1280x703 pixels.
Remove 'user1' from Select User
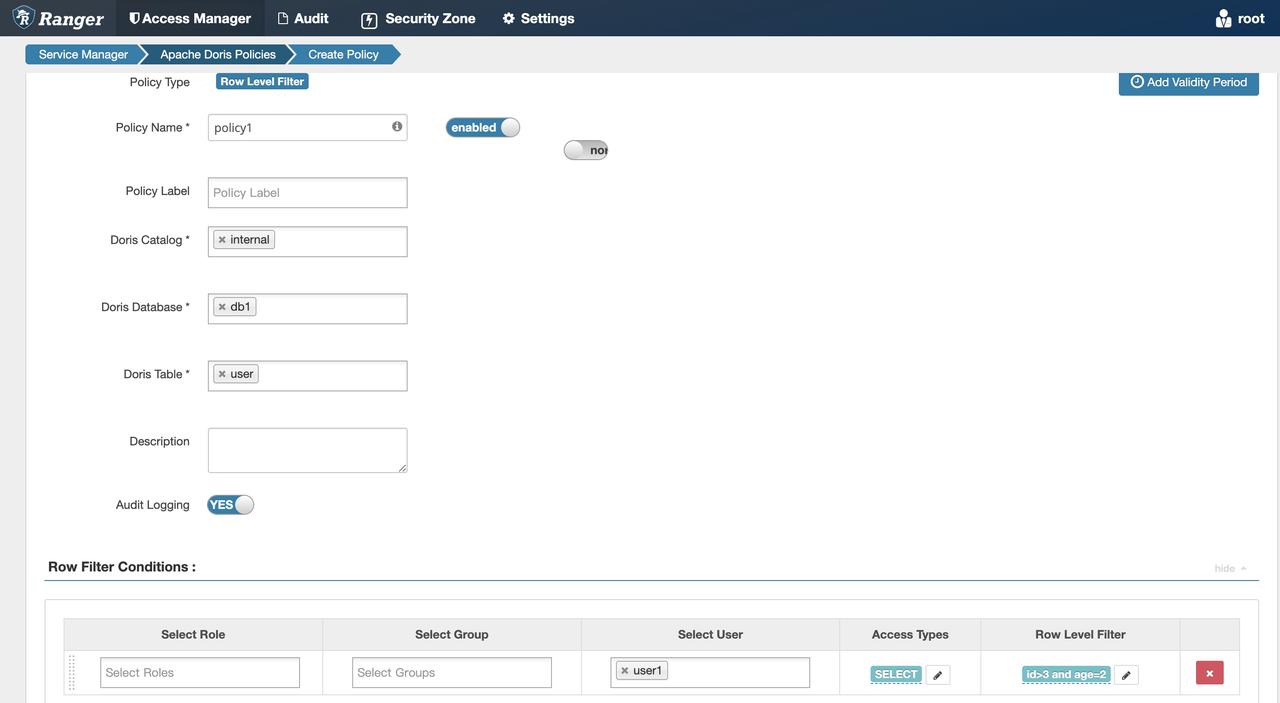click(625, 671)
